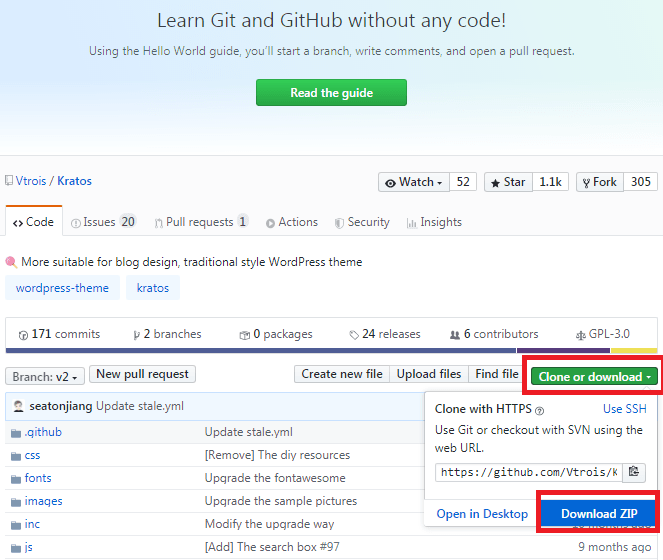Viewport: 663px width, 560px height.
Task: Toggle the Clone or download dropdown
Action: [x=595, y=376]
